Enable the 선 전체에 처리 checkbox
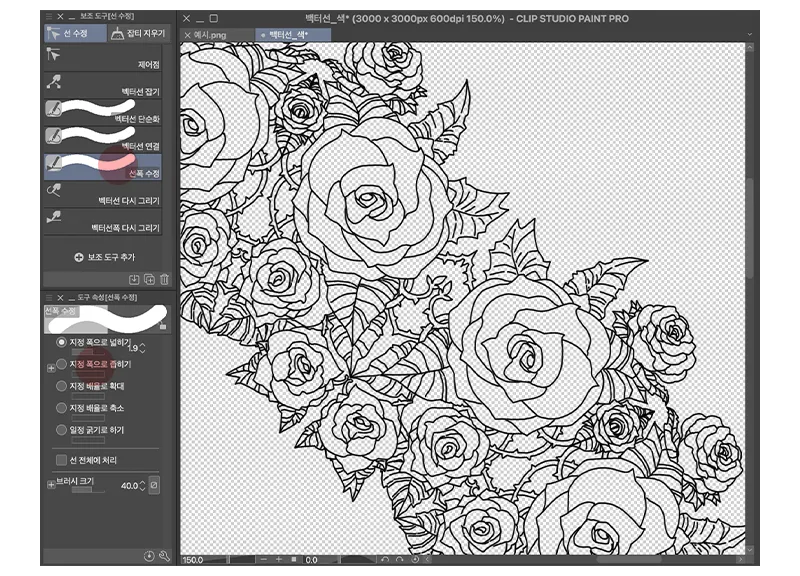This screenshot has height=576, width=800. coord(62,460)
